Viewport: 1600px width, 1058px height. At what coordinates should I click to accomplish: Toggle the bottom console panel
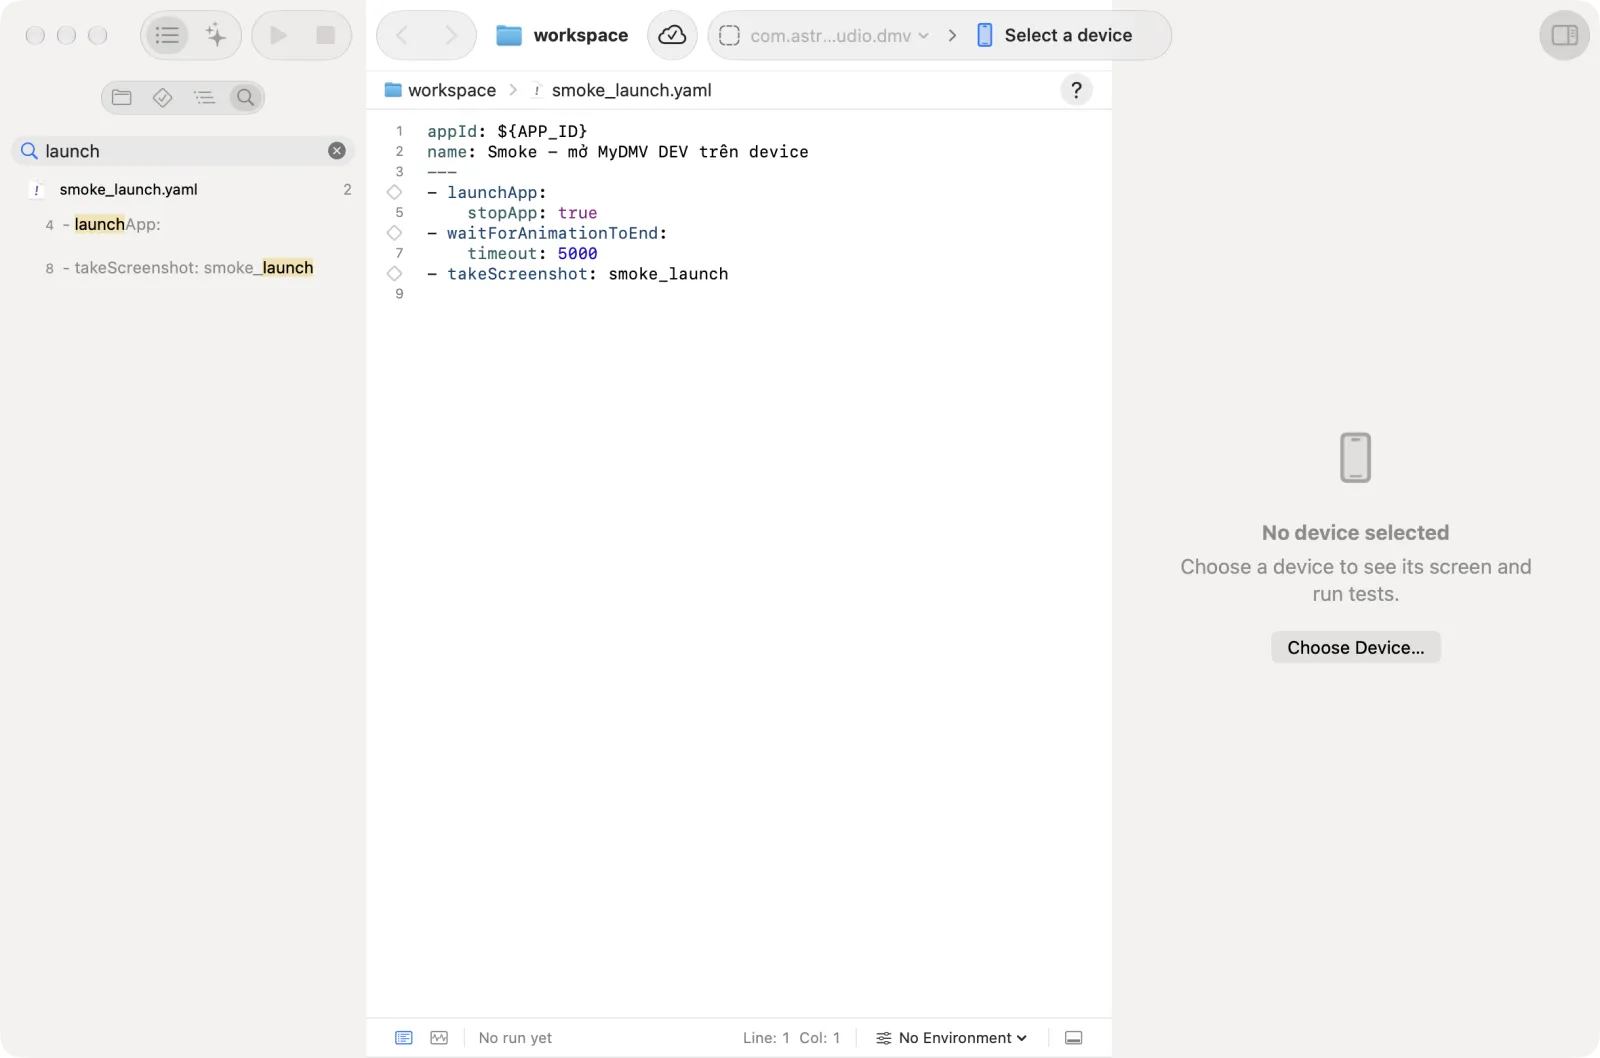pos(1074,1038)
